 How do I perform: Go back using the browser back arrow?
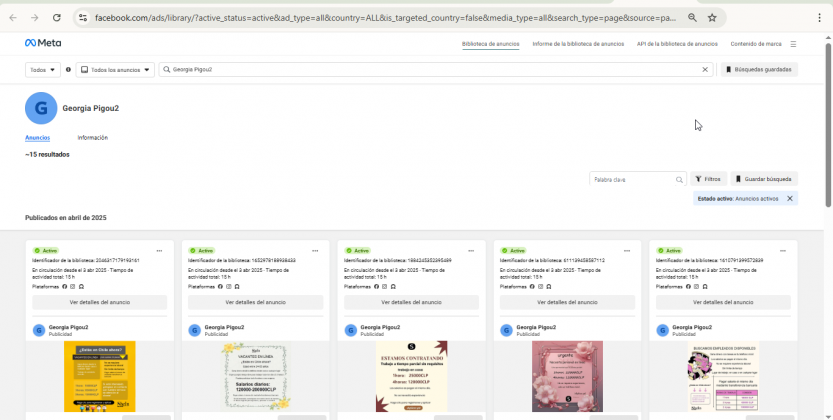pos(13,18)
